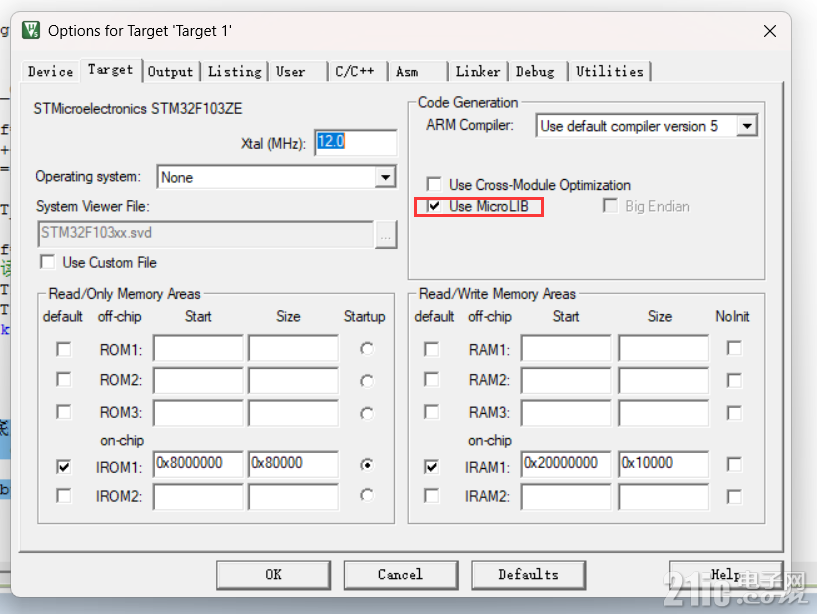Click the IROM1 Start address field

198,464
